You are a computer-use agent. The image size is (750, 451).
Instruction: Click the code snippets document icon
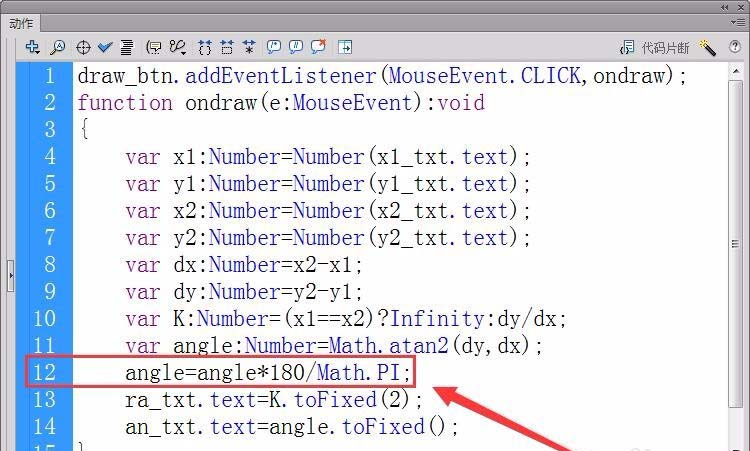(x=627, y=47)
